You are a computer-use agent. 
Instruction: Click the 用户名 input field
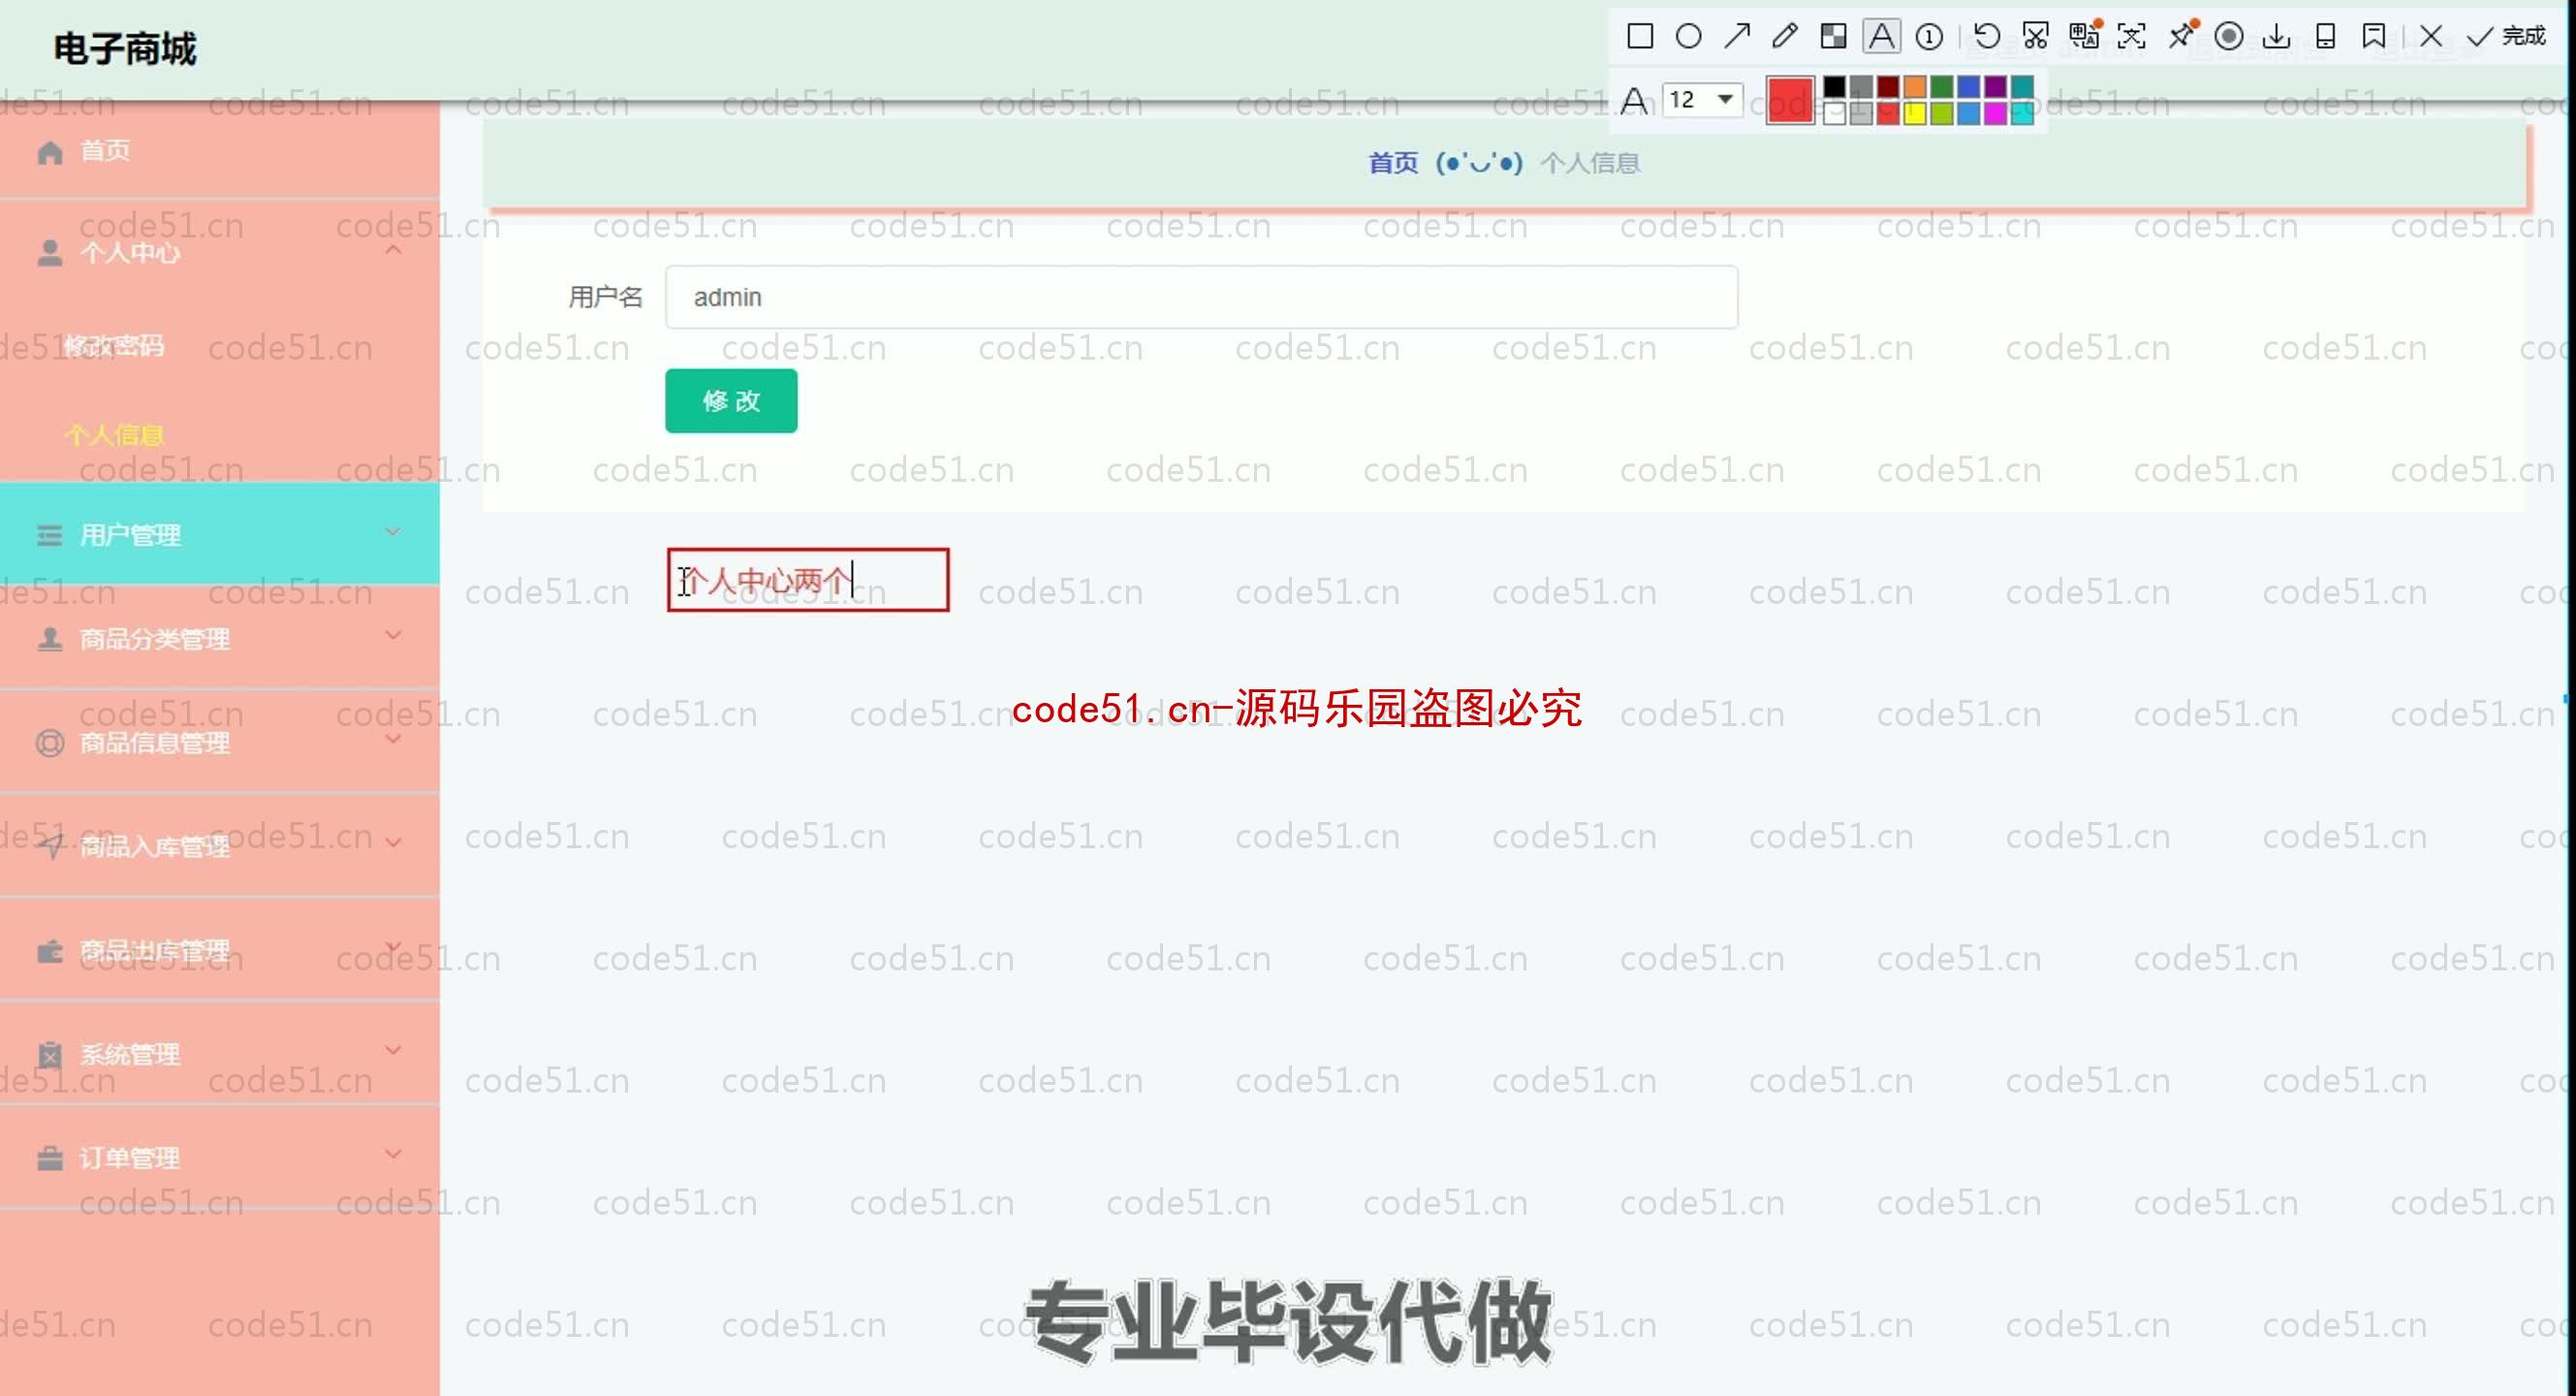pyautogui.click(x=1201, y=296)
